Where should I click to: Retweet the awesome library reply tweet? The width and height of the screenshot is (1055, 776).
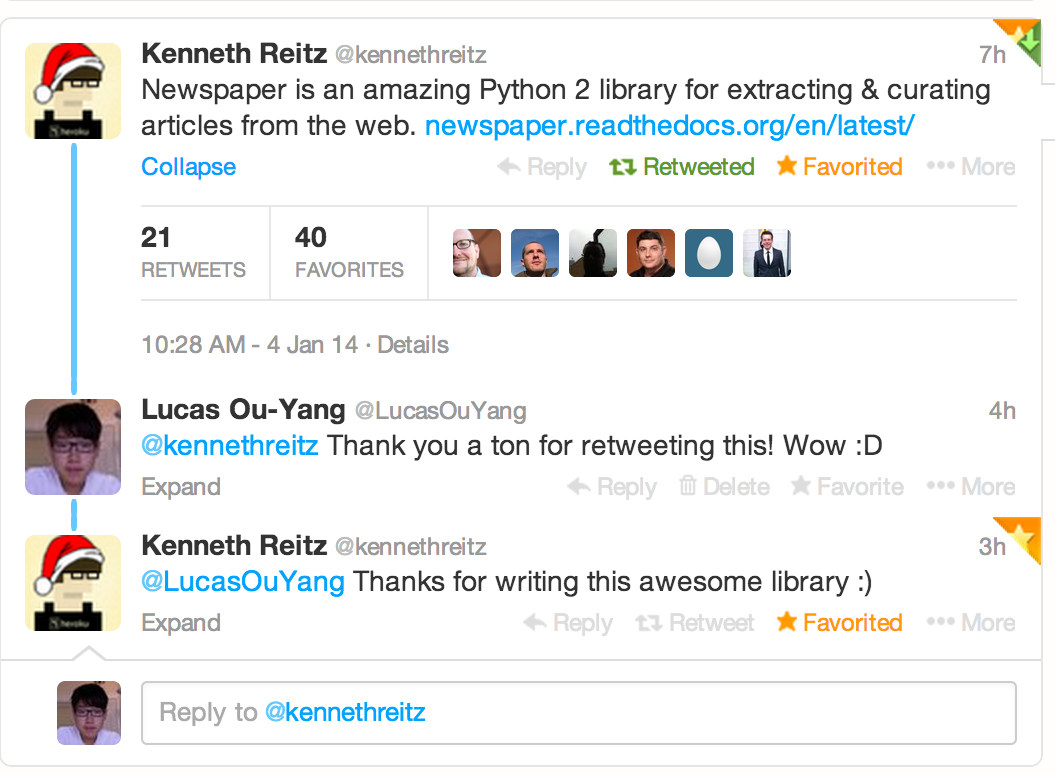coord(694,623)
